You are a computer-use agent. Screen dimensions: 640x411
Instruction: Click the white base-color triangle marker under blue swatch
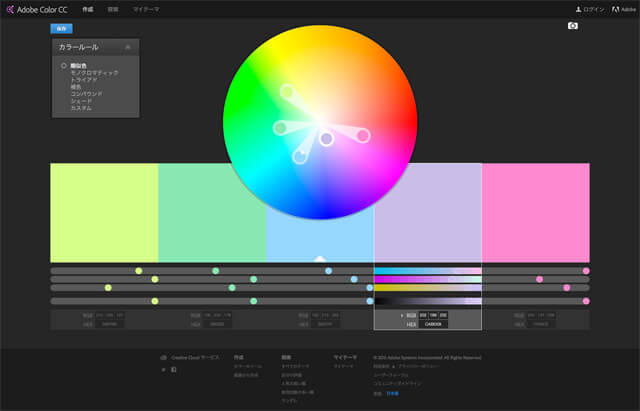320,259
